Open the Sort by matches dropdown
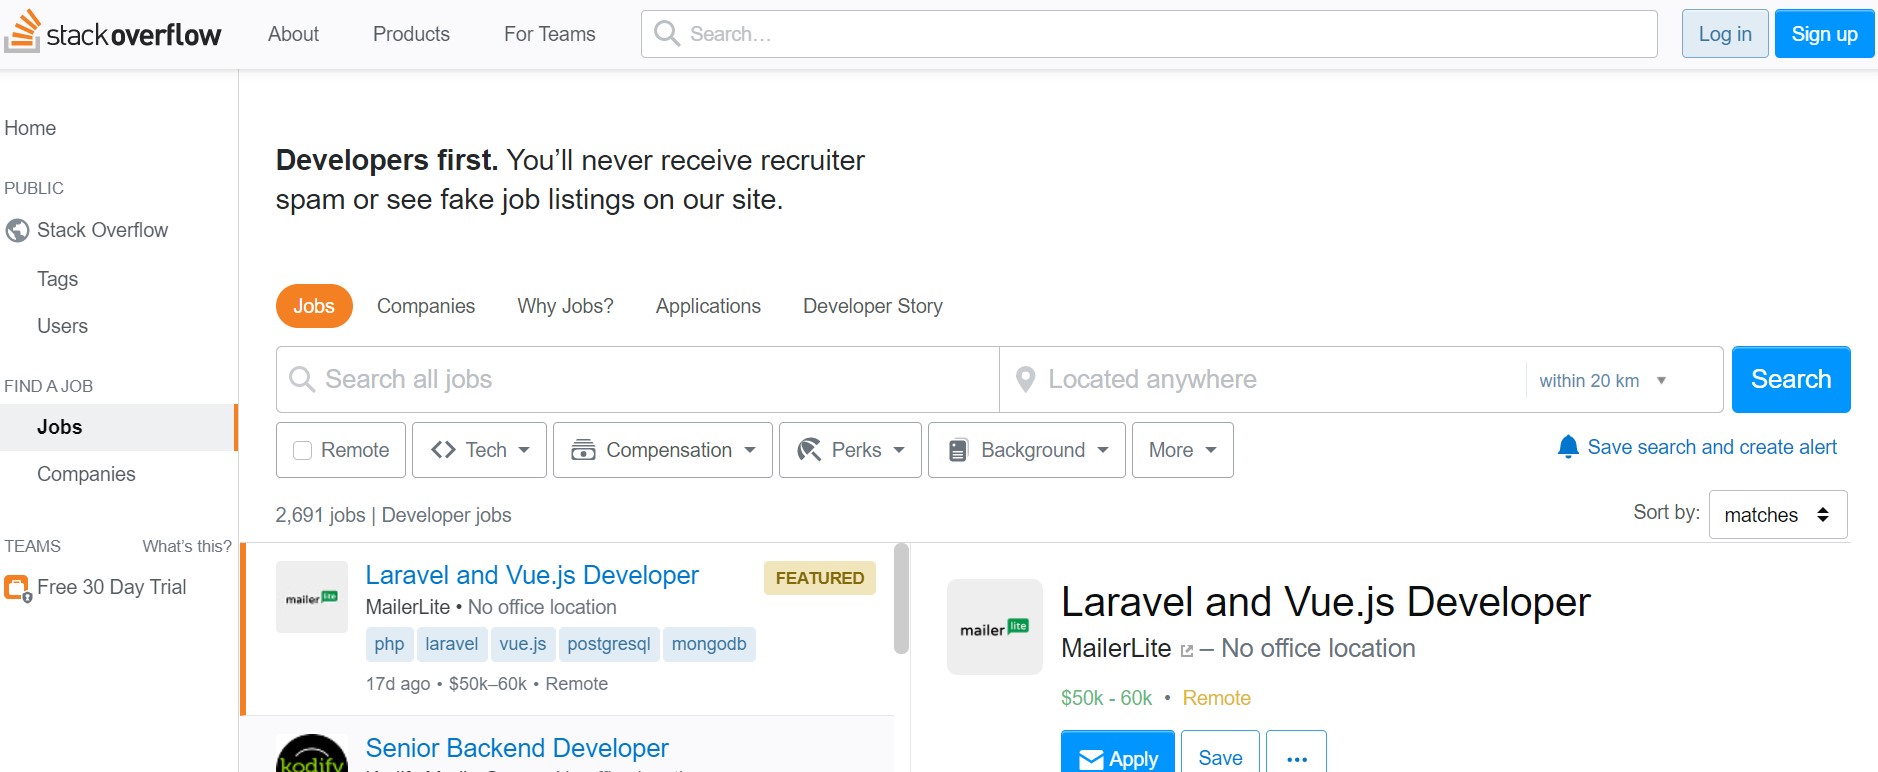The width and height of the screenshot is (1878, 772). (x=1778, y=515)
